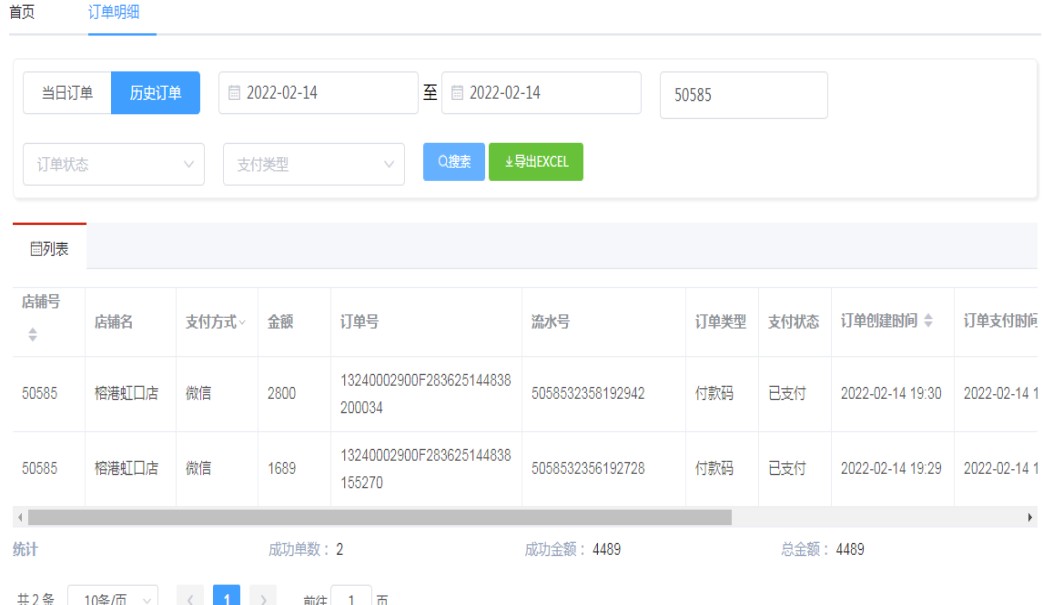Click the green 导出EXCEL button
Image resolution: width=1043 pixels, height=605 pixels.
536,162
